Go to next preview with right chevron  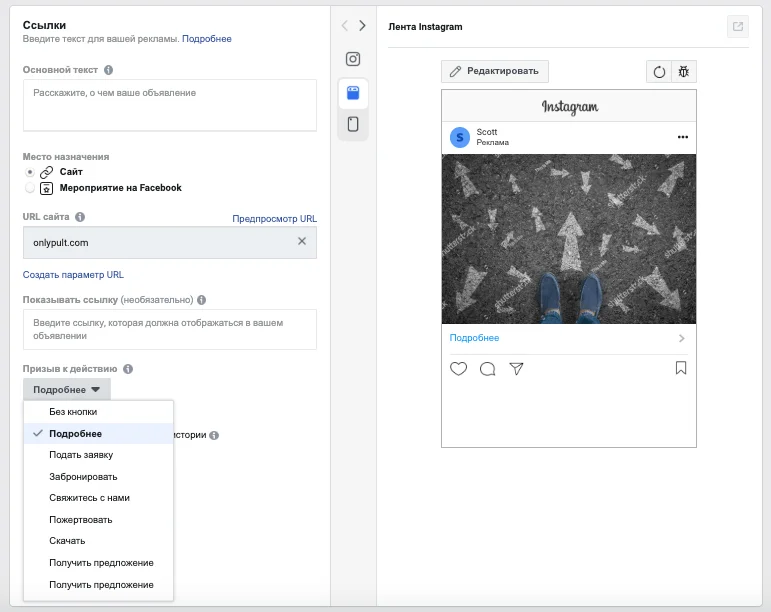click(x=363, y=26)
